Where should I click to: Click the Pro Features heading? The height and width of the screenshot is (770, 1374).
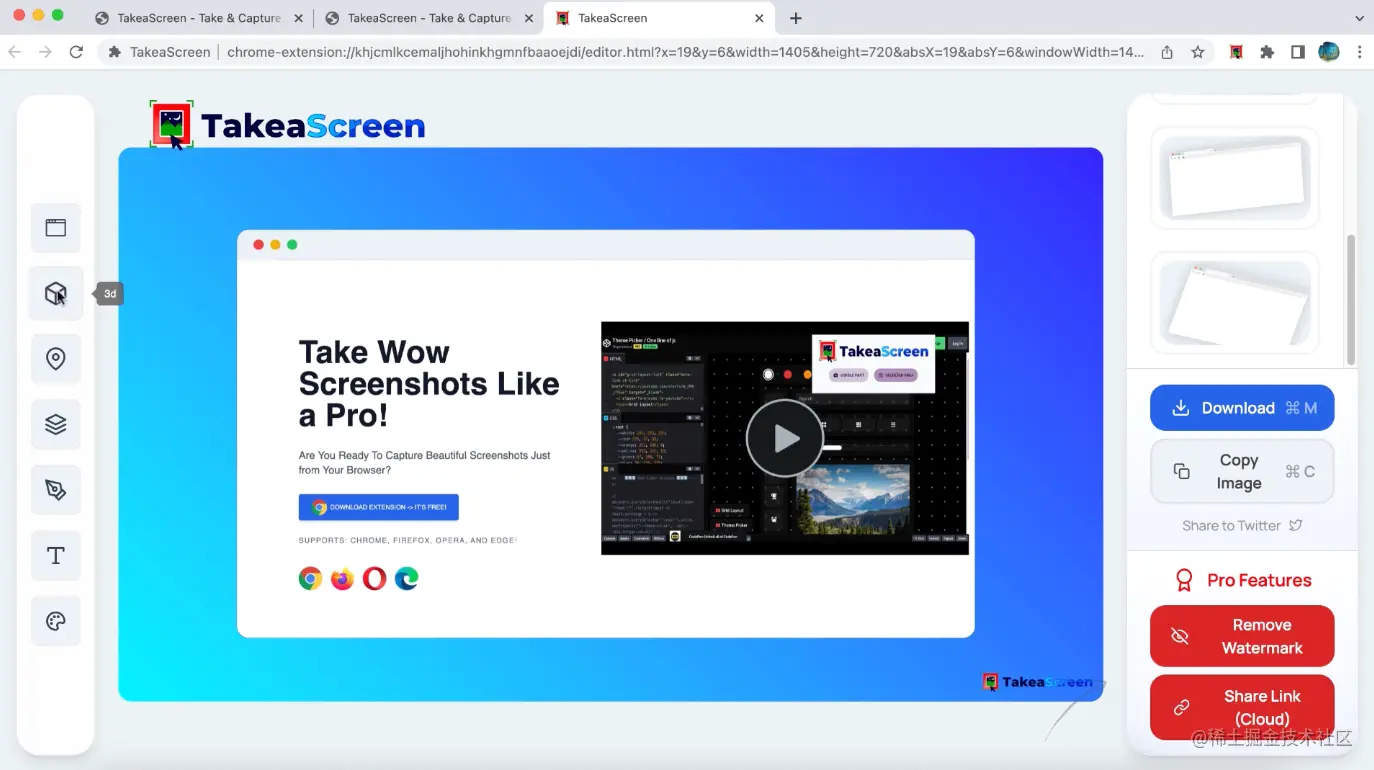(x=1242, y=580)
